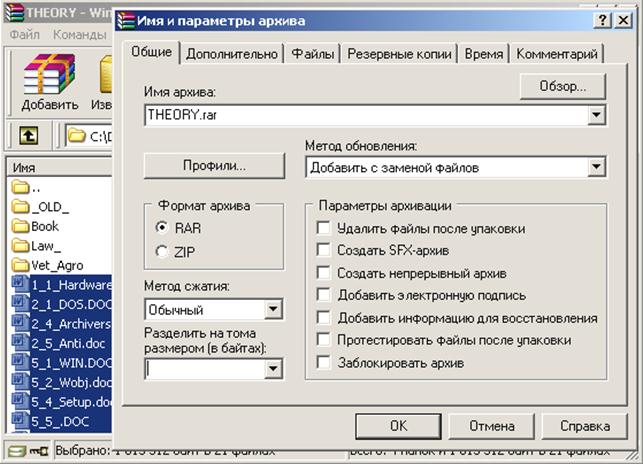Enable Добавить информацию для восстановления

(324, 318)
